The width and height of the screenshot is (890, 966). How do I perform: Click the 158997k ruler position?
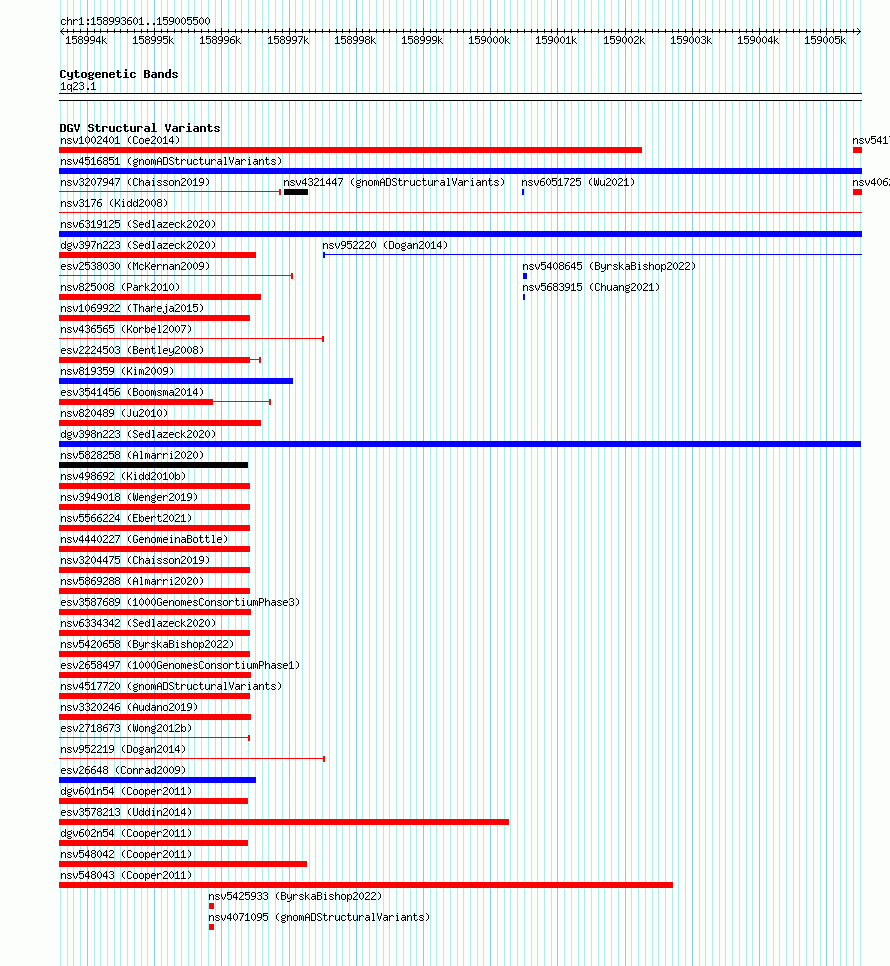tap(288, 41)
